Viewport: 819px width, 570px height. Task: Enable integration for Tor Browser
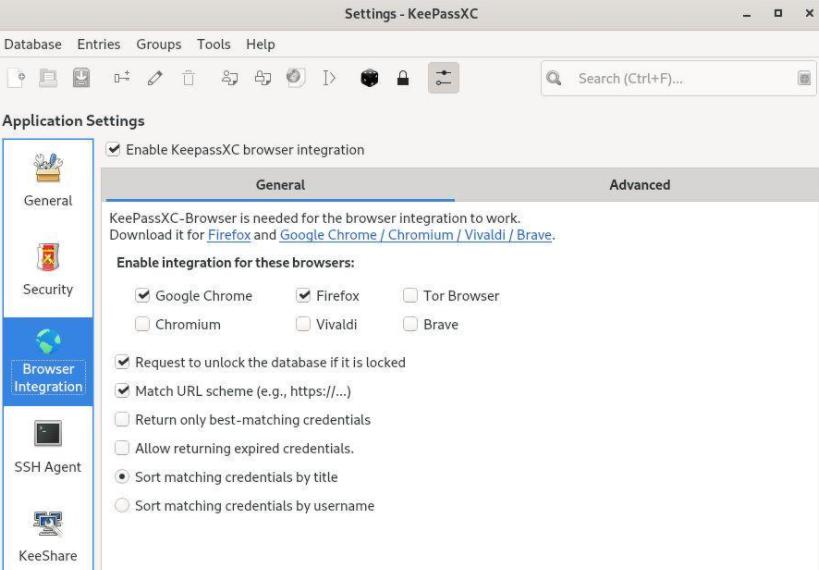click(411, 296)
